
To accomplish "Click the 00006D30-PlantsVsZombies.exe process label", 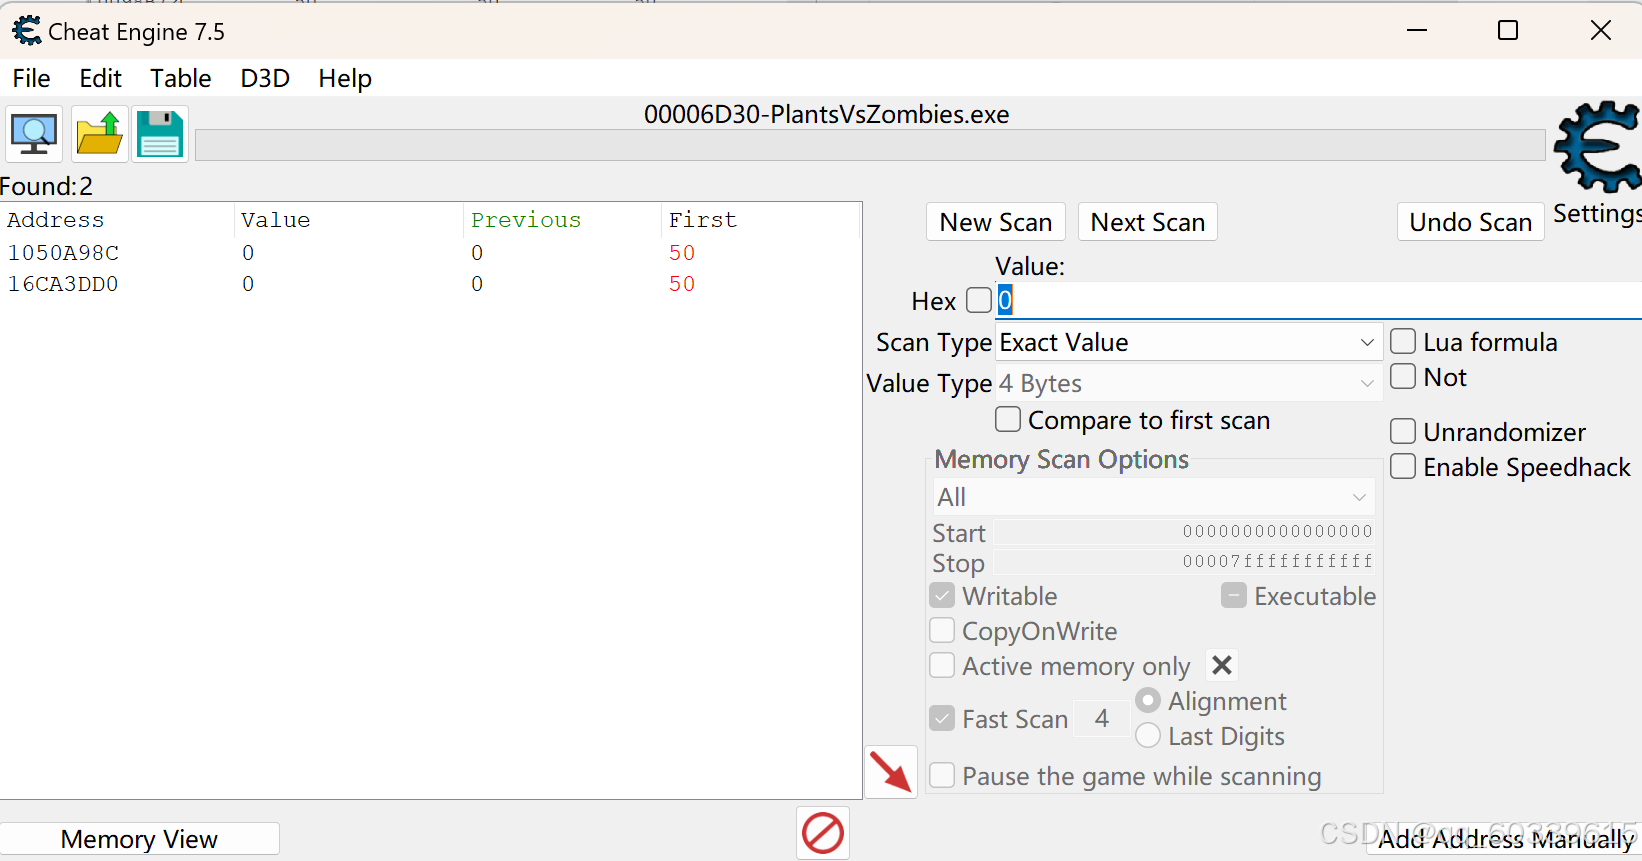I will pos(826,114).
